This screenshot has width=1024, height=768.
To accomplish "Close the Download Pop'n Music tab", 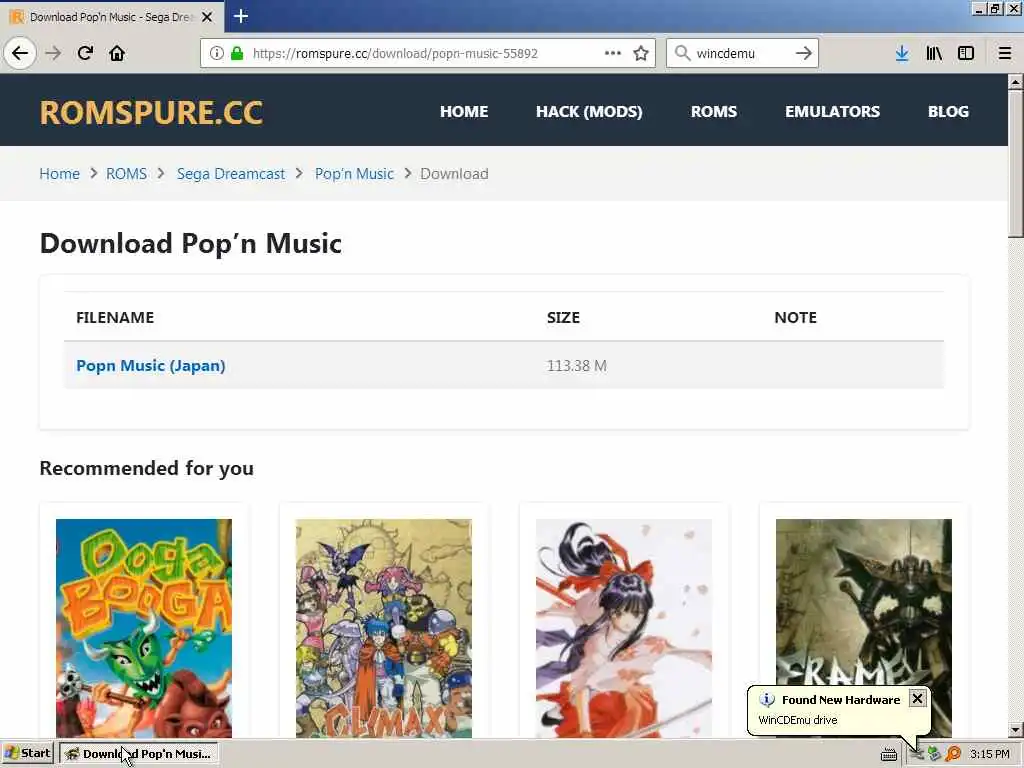I will pyautogui.click(x=207, y=17).
